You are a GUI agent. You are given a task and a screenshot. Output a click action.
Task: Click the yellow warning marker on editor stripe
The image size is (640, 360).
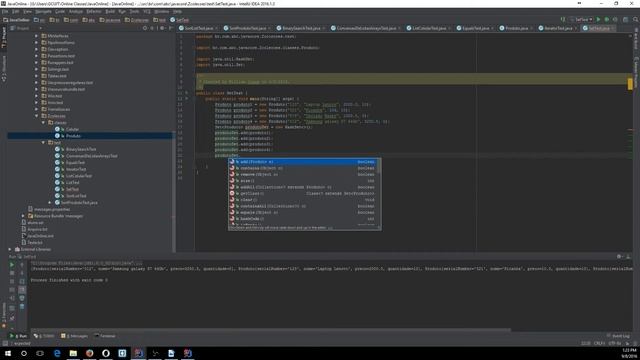tap(630, 84)
